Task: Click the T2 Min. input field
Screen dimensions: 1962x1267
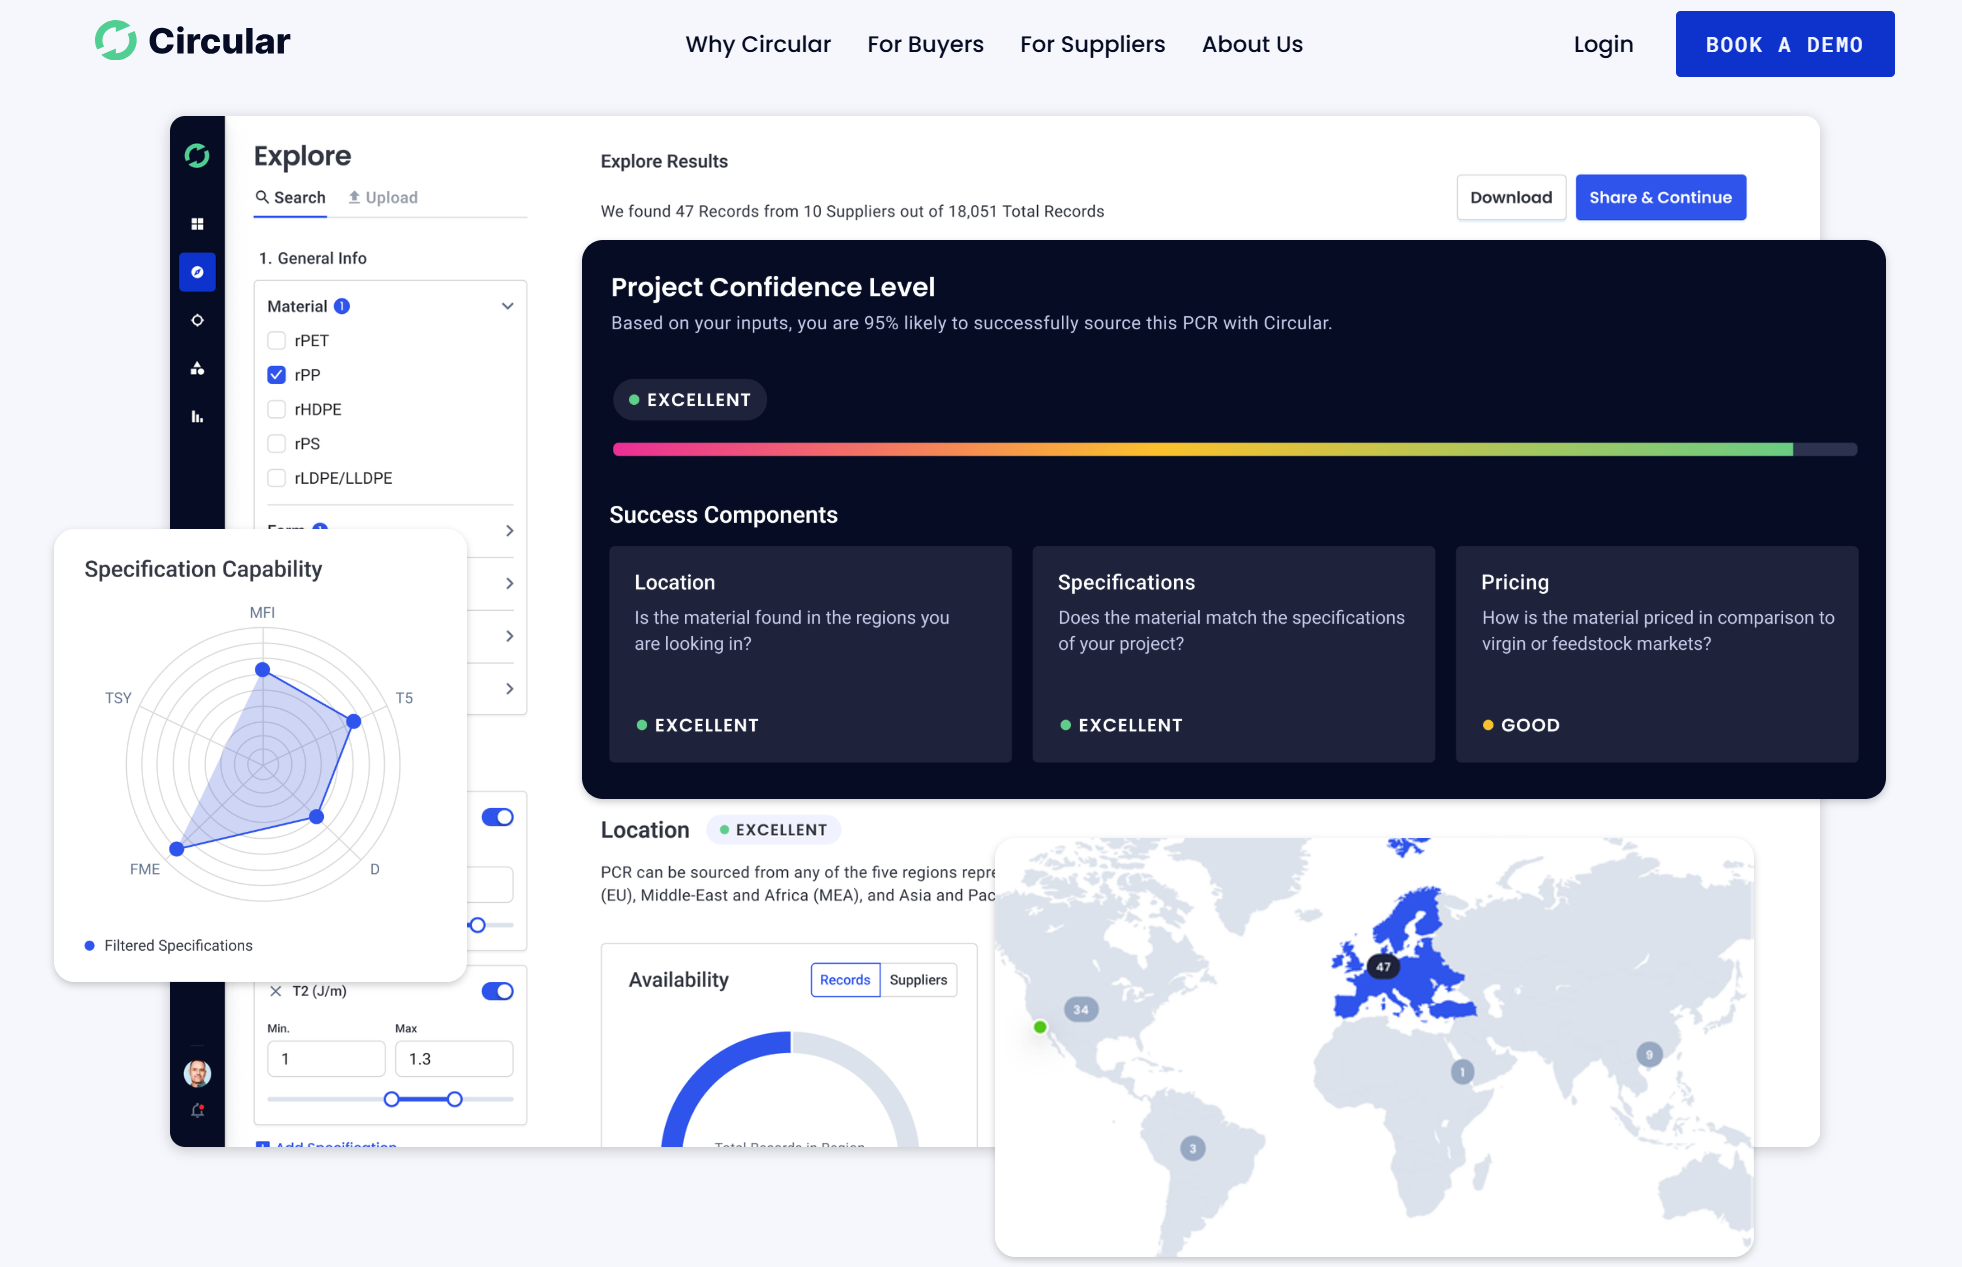Action: [x=326, y=1059]
